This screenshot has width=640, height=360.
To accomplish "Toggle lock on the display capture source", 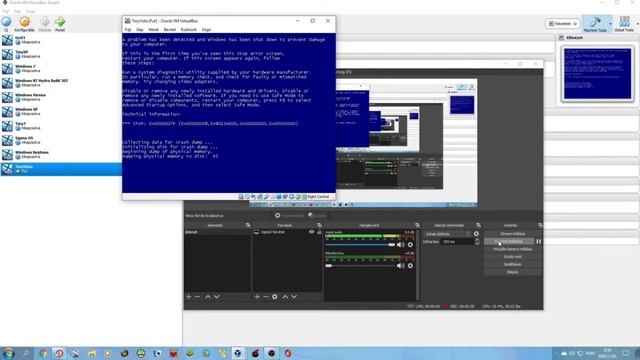I will click(319, 232).
